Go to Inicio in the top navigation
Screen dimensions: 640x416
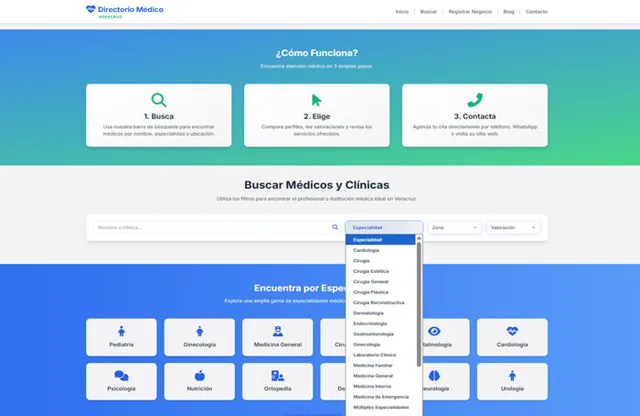(x=402, y=11)
